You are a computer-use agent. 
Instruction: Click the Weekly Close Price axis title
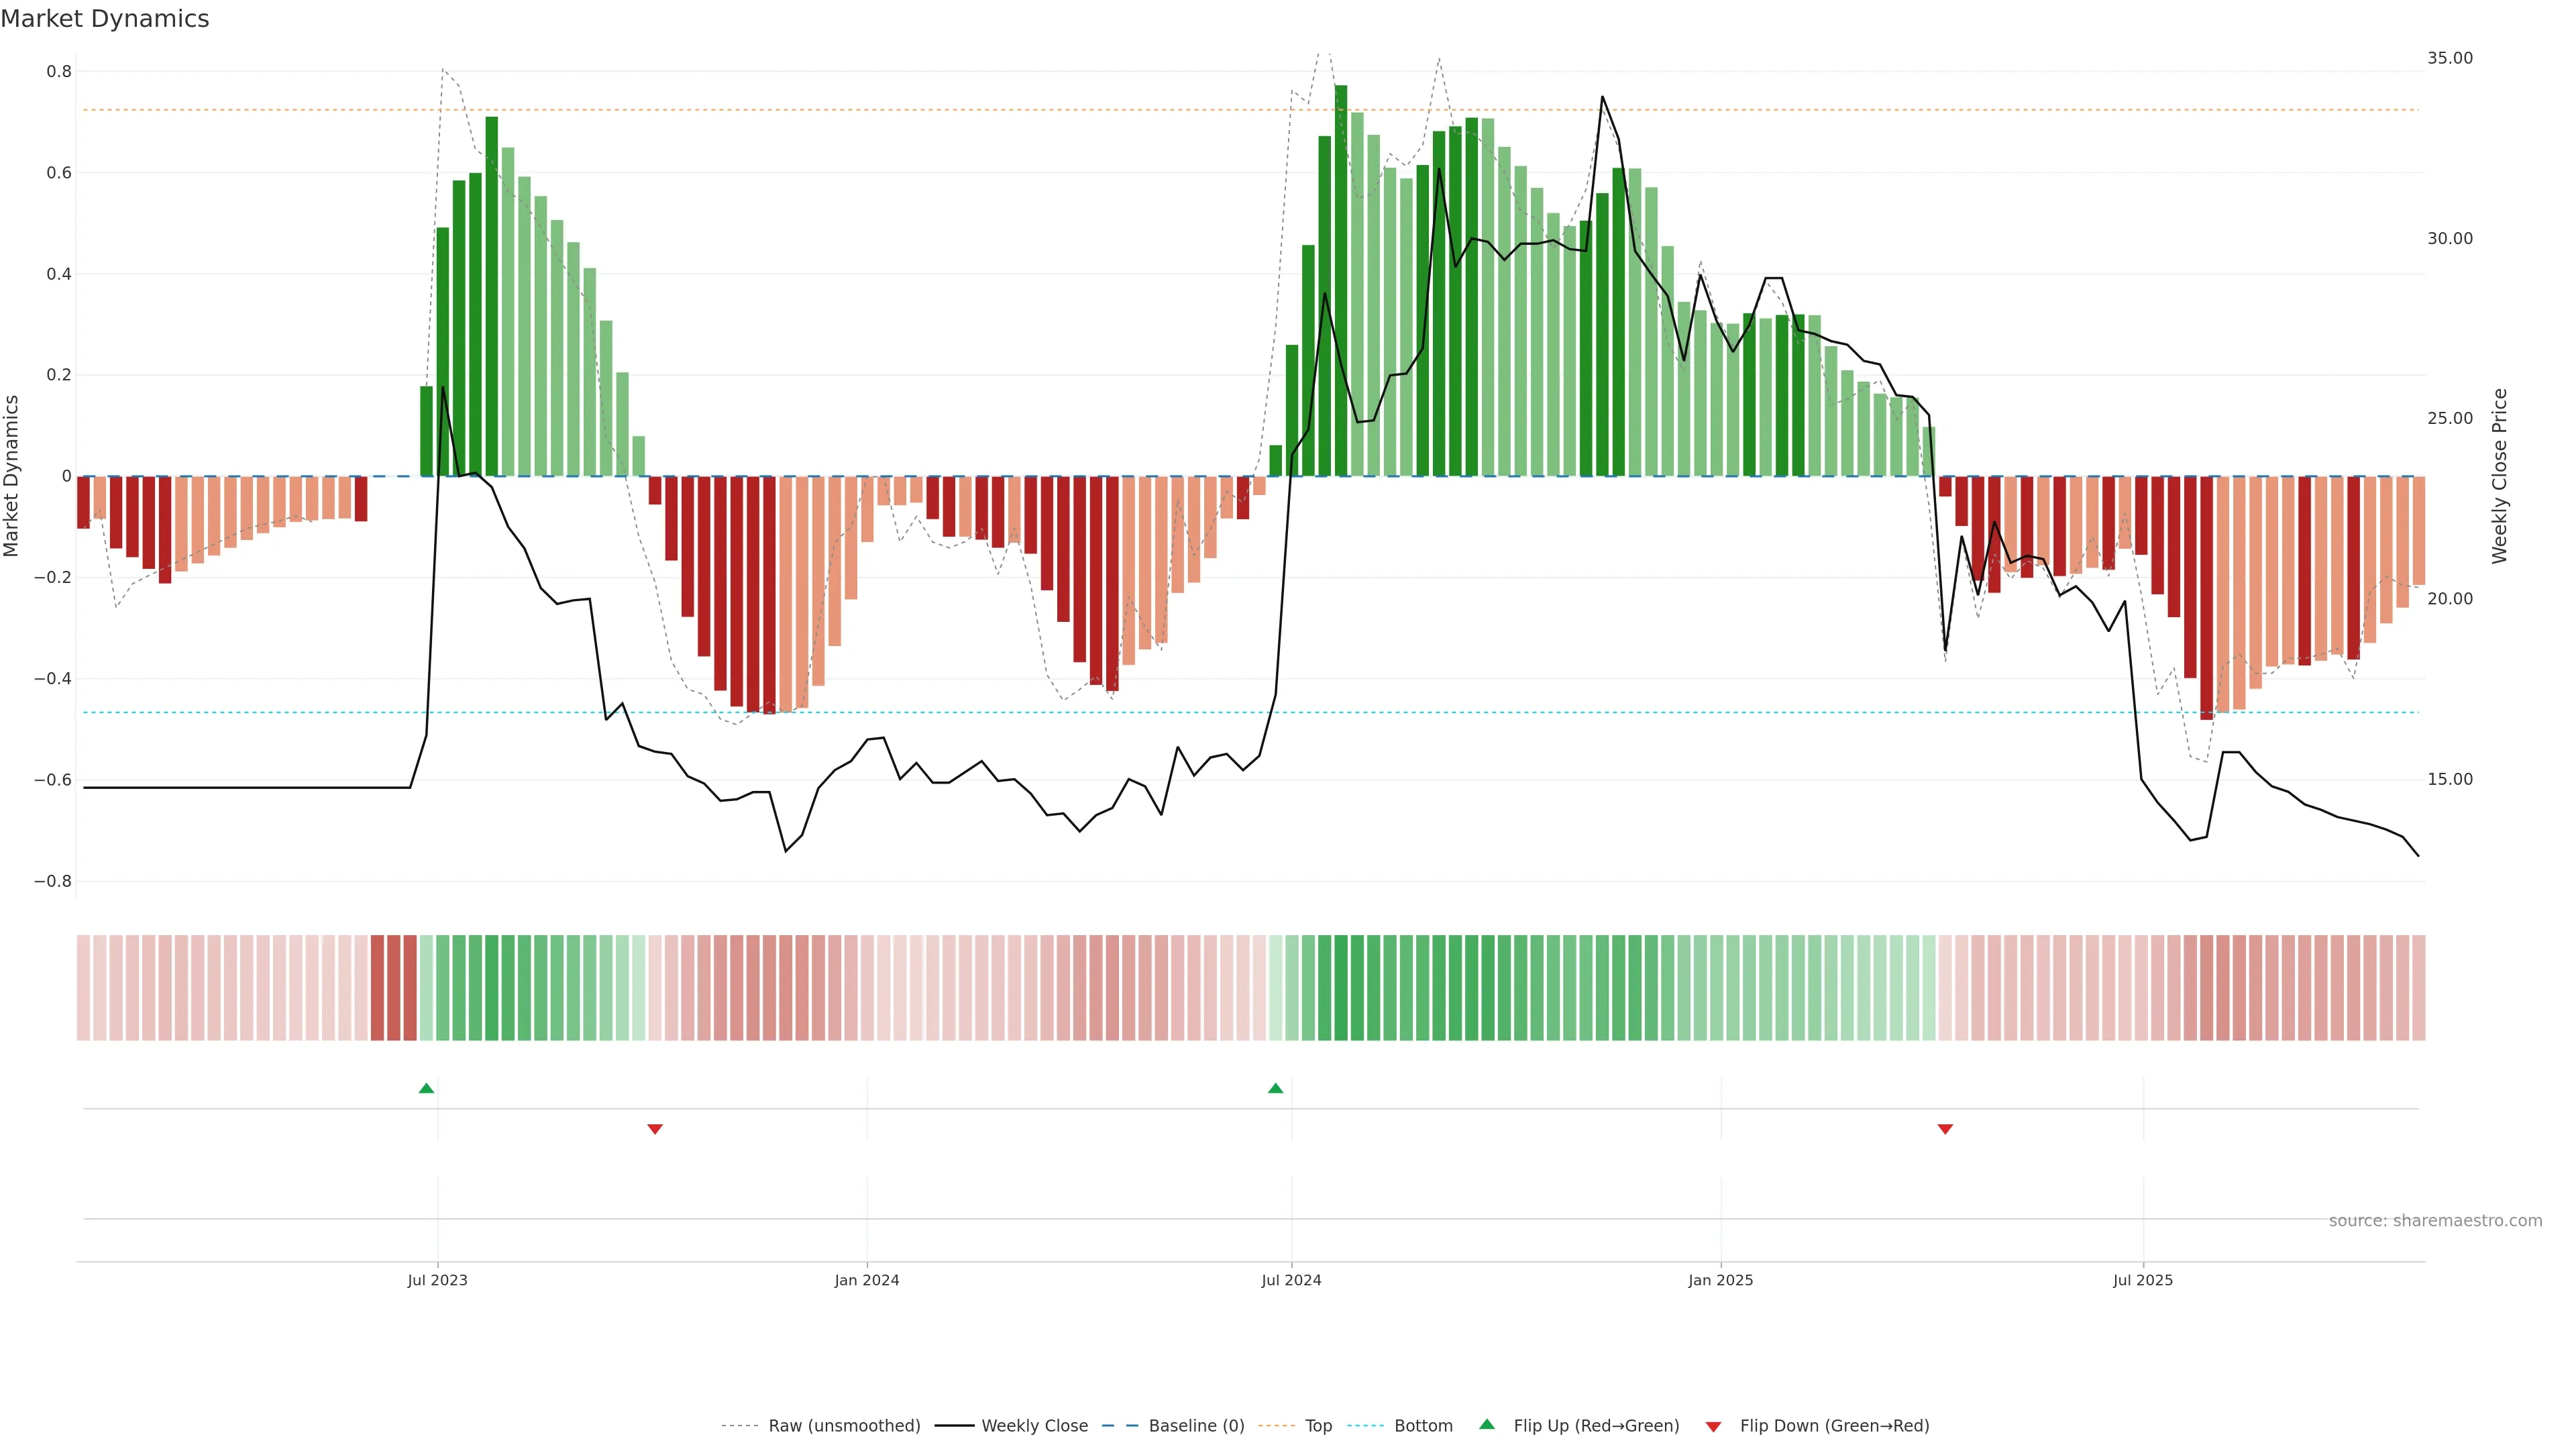[x=2500, y=476]
